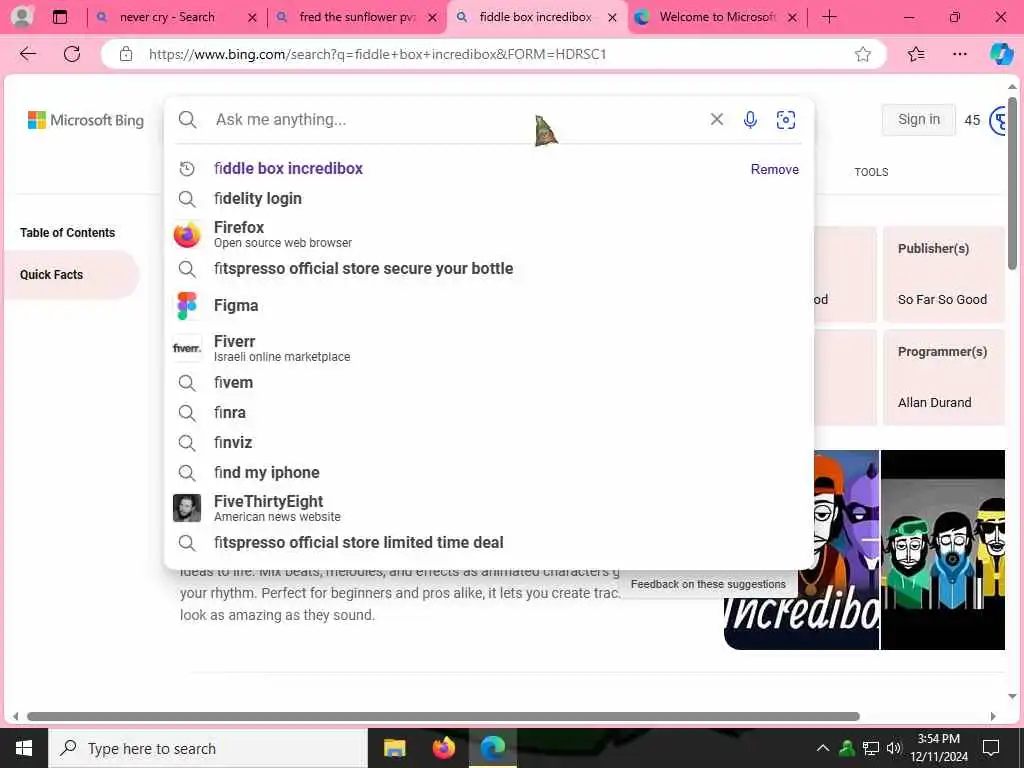Open the site info lock icon

point(126,54)
